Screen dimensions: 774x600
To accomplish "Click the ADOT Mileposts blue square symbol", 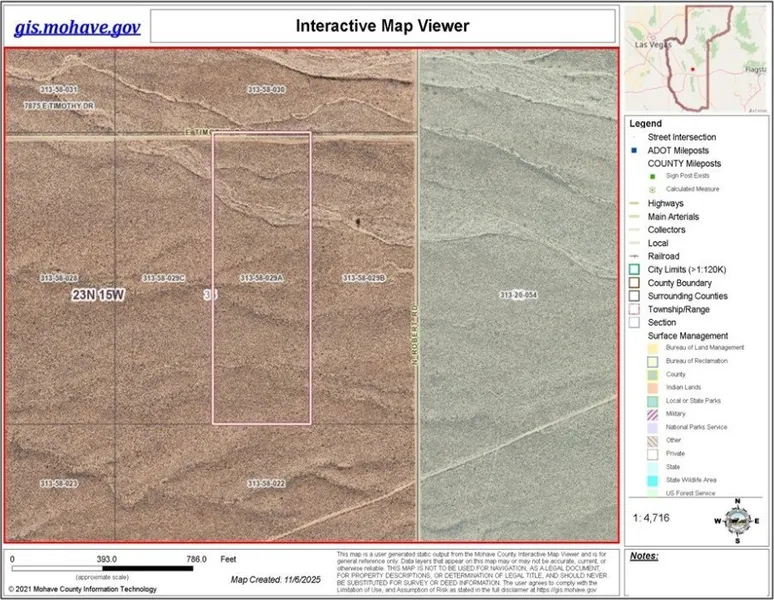I will 633,150.
